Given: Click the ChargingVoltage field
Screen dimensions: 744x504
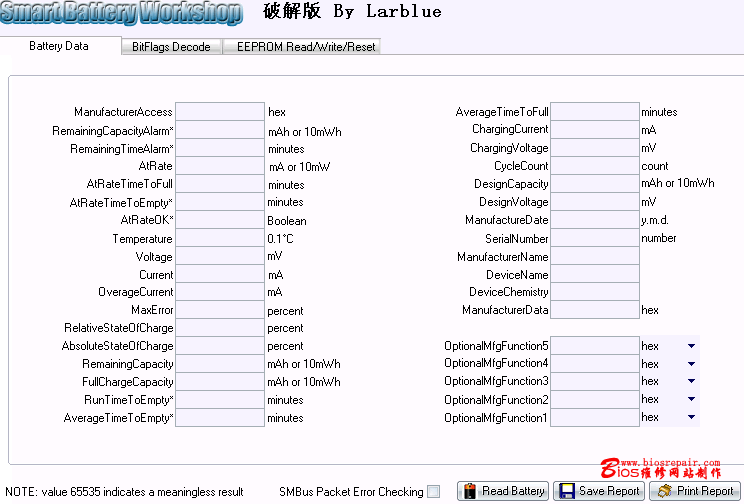Looking at the screenshot, I should tap(595, 148).
